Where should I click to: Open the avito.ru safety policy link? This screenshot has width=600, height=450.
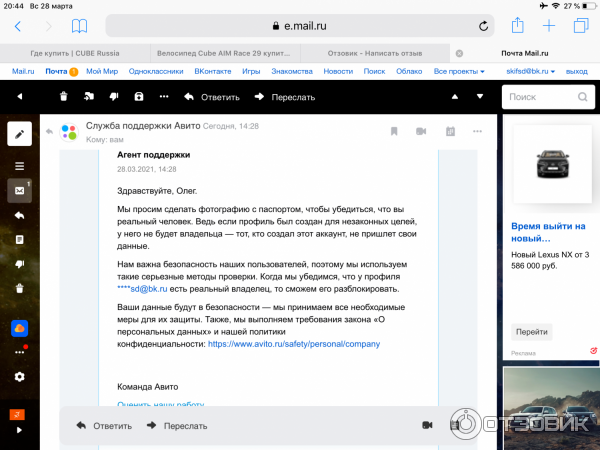pyautogui.click(x=294, y=344)
